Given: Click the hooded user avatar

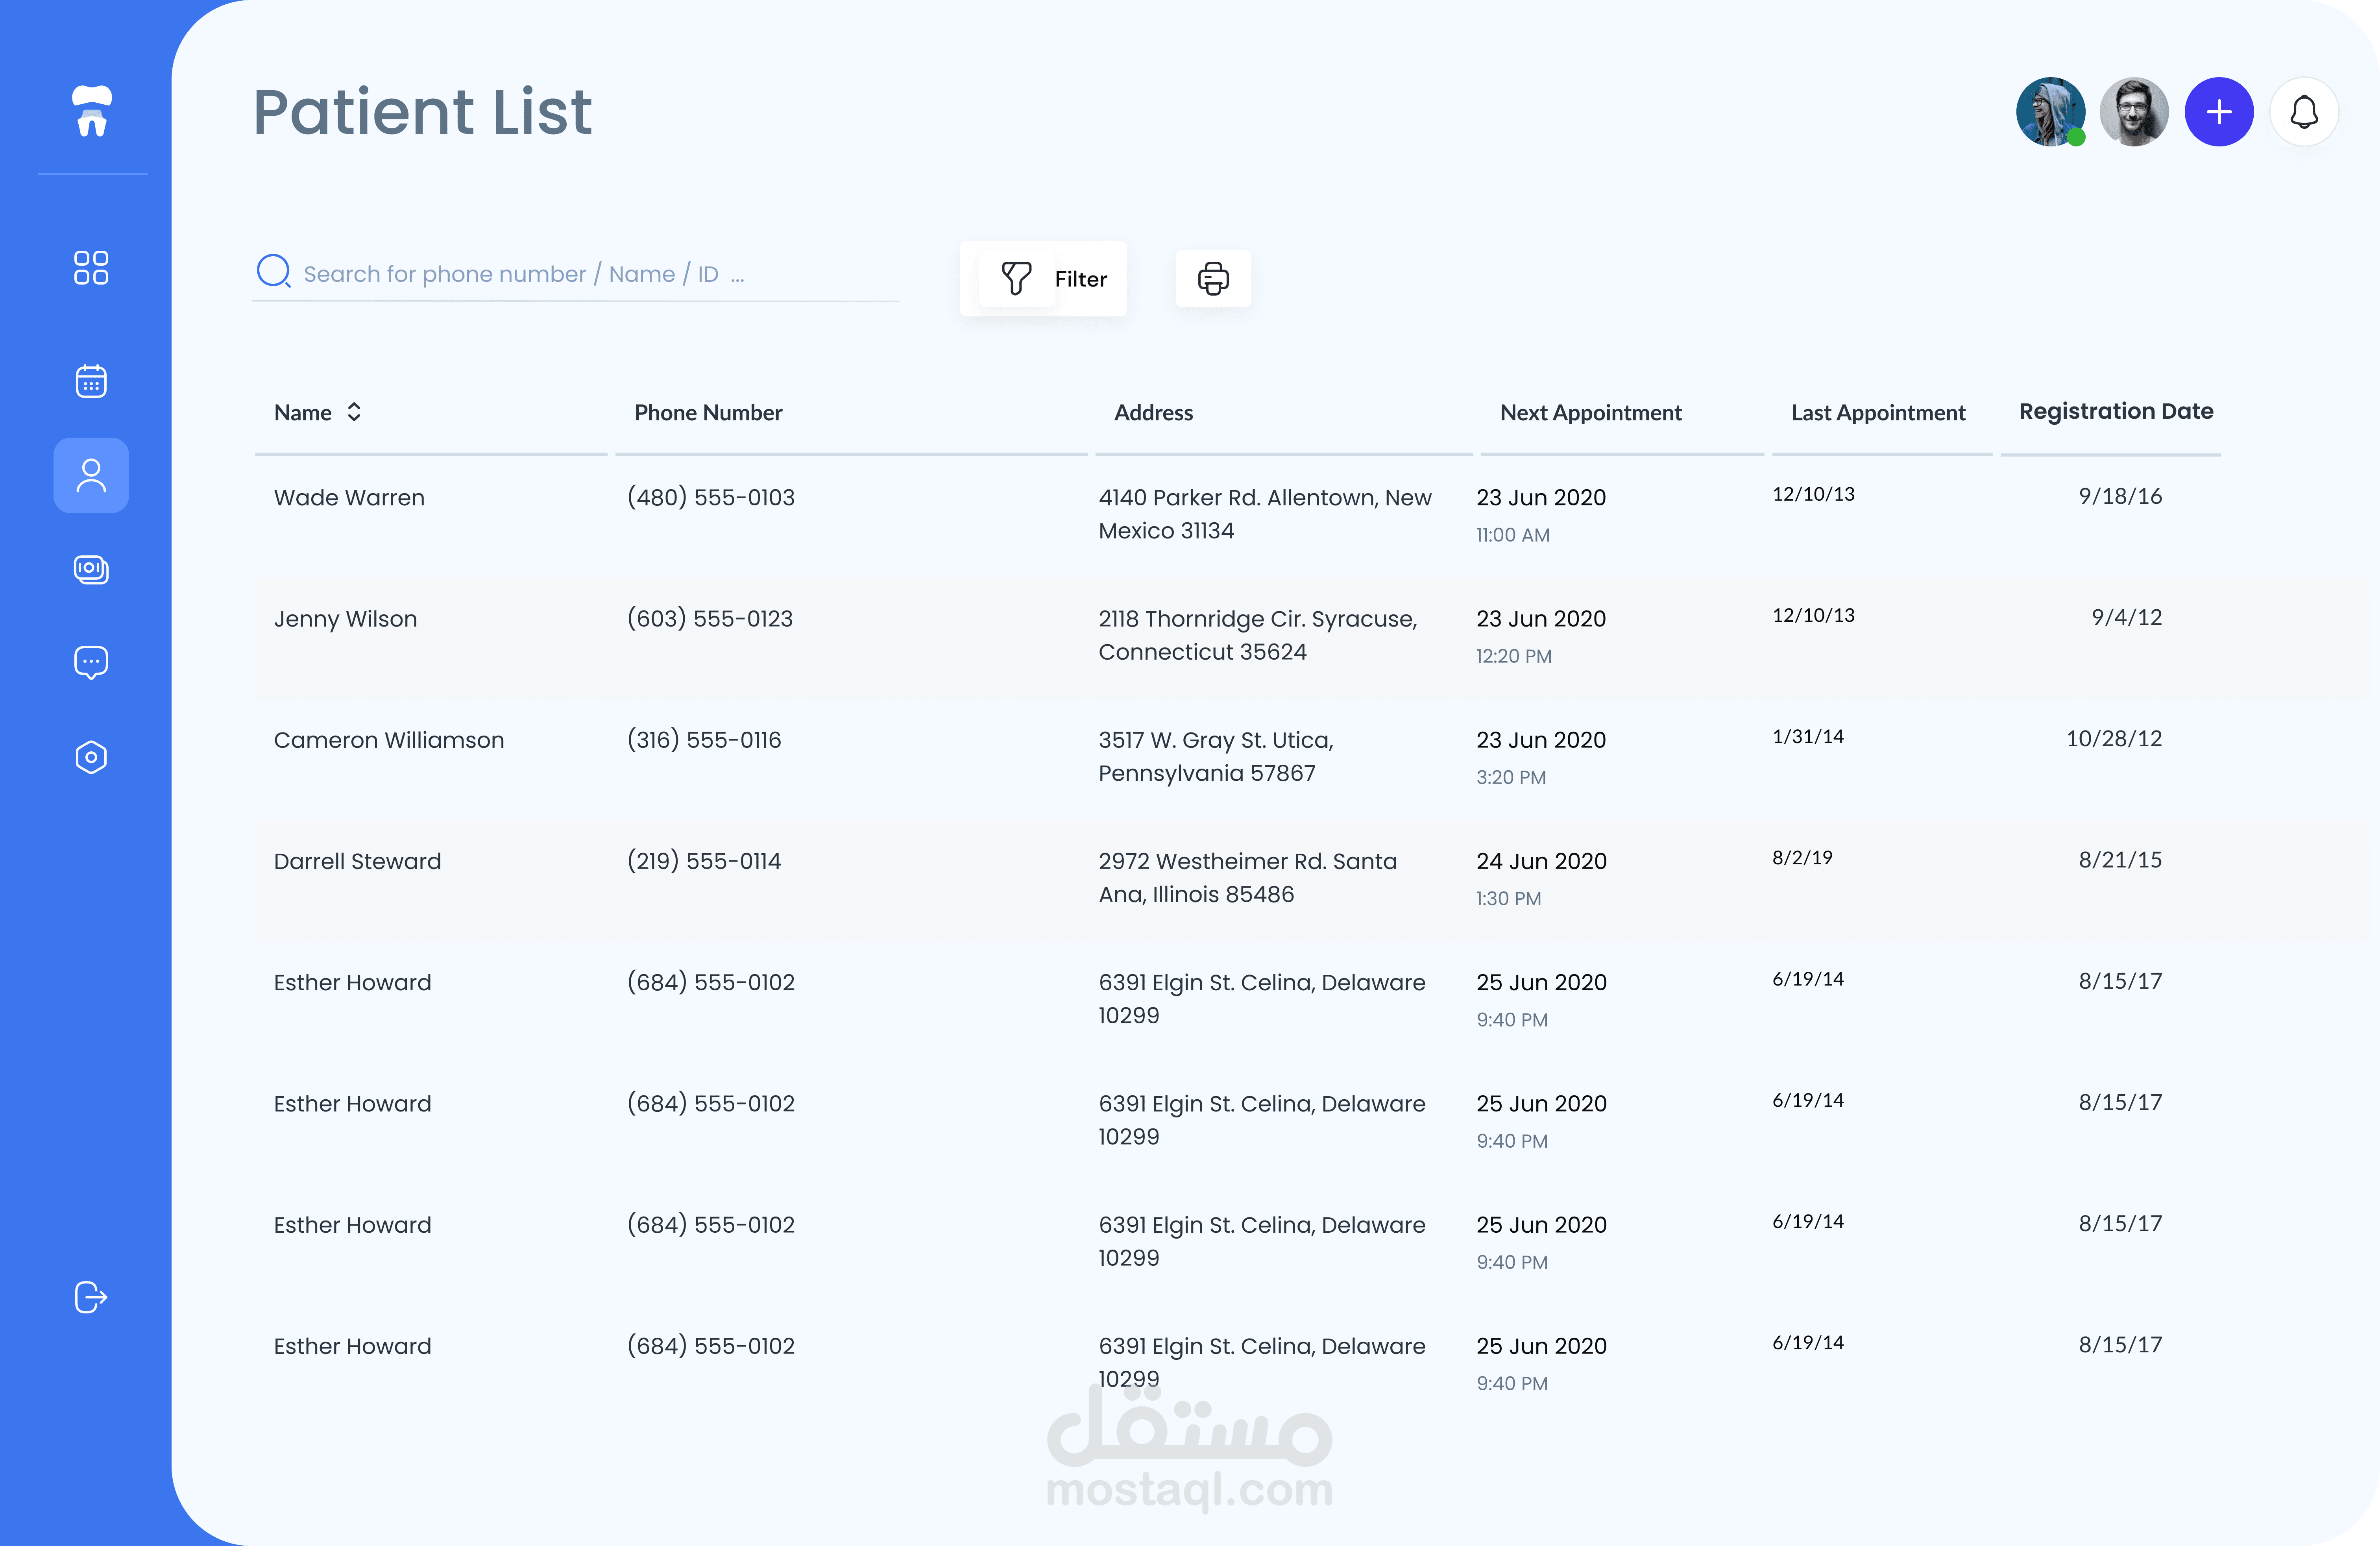Looking at the screenshot, I should tap(2049, 112).
